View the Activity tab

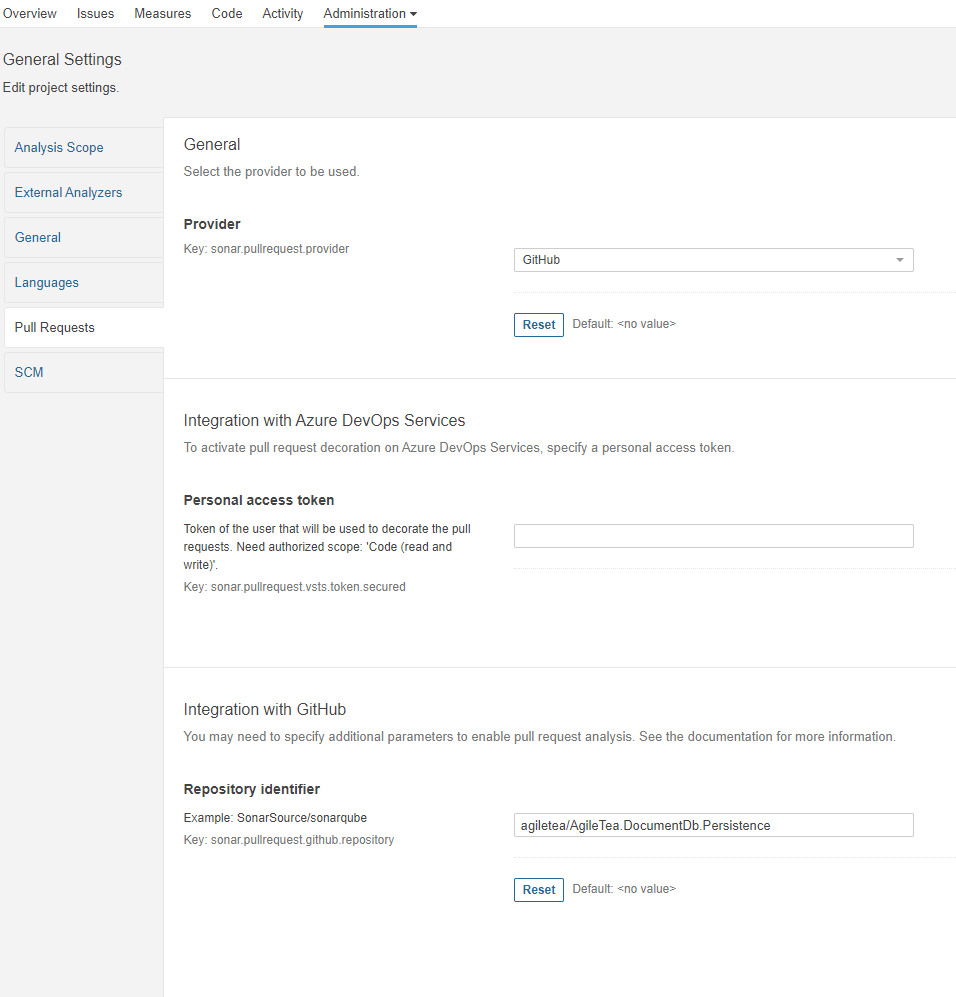tap(283, 13)
